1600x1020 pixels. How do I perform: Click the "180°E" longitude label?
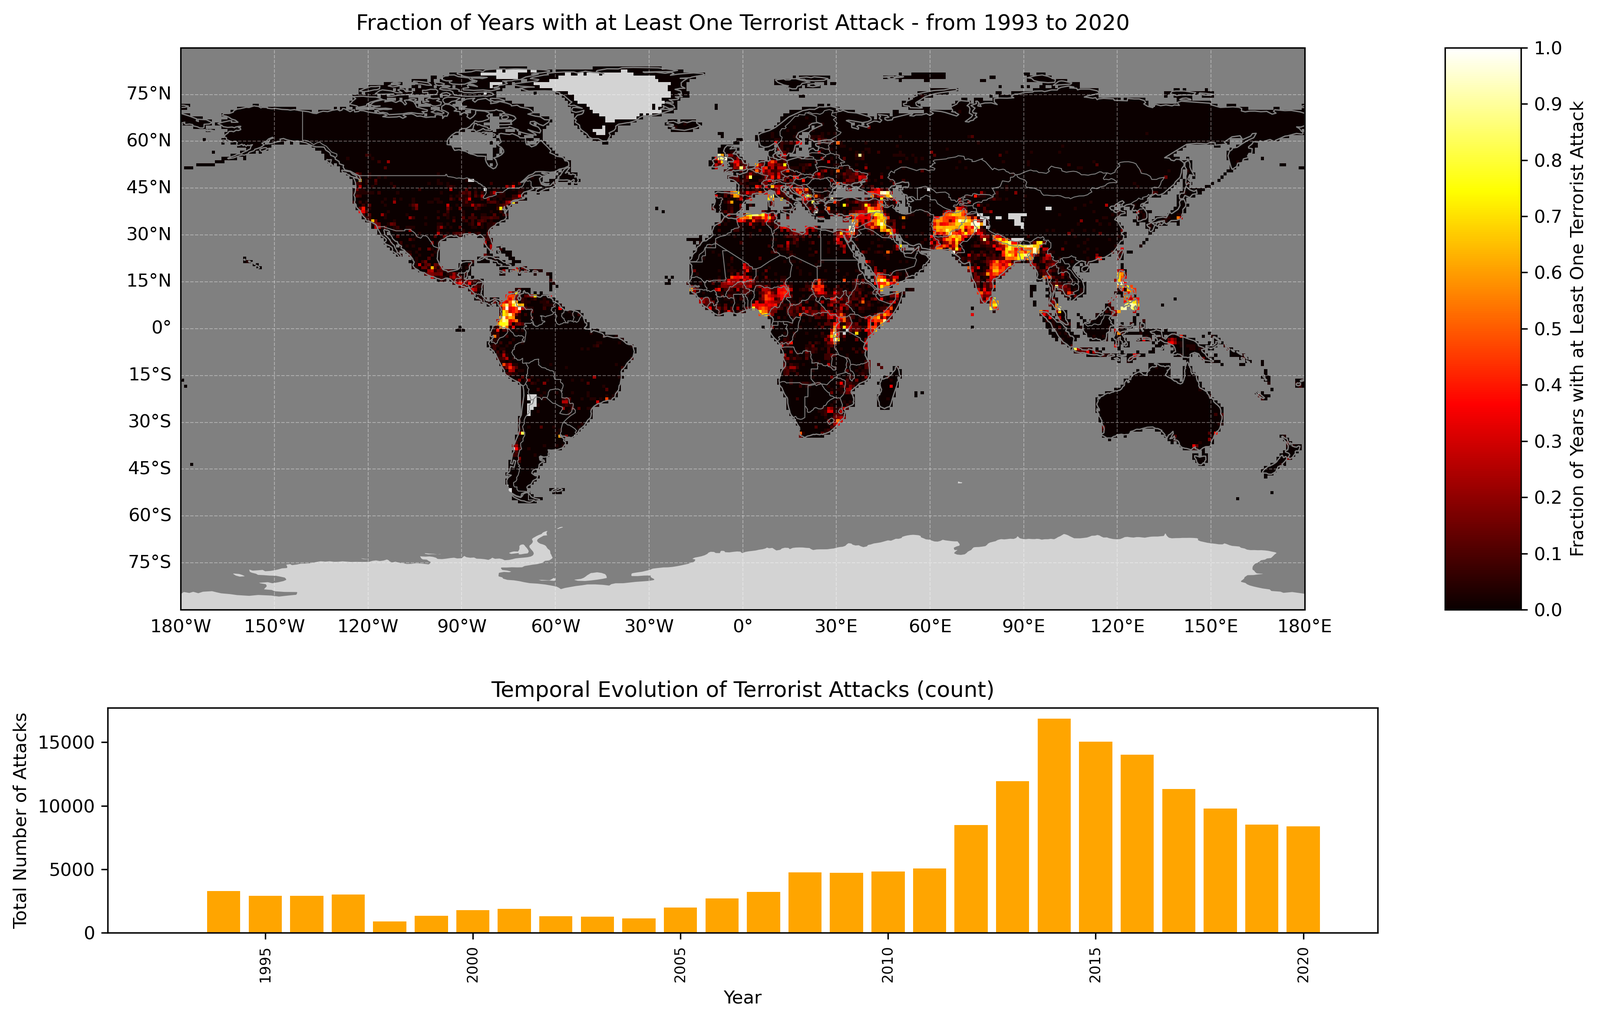(1305, 627)
